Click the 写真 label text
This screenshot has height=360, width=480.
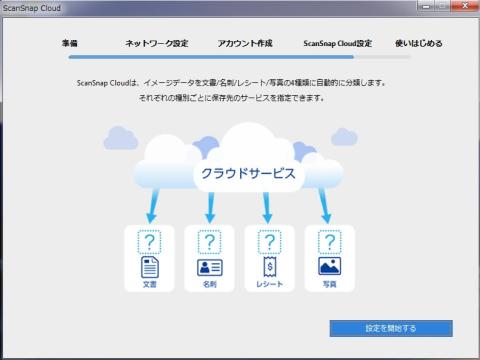pyautogui.click(x=329, y=284)
